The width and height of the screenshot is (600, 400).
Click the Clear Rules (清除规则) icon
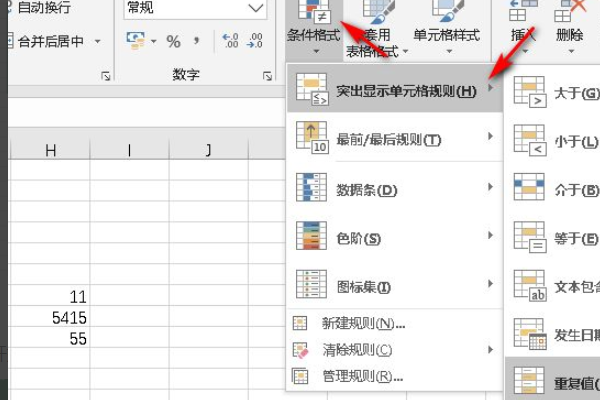[x=301, y=350]
